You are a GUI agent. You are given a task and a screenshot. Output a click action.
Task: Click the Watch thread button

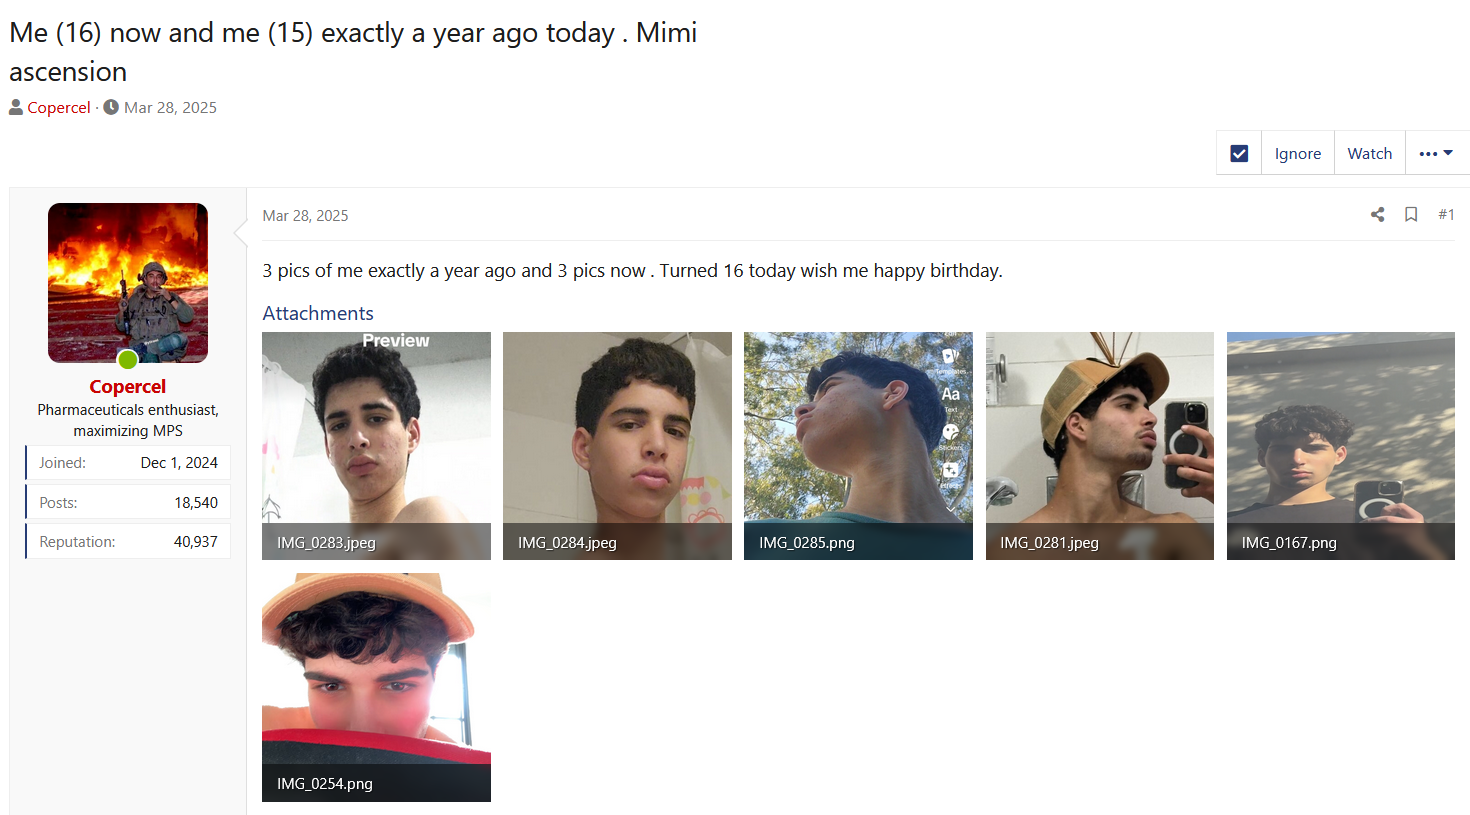click(x=1369, y=153)
